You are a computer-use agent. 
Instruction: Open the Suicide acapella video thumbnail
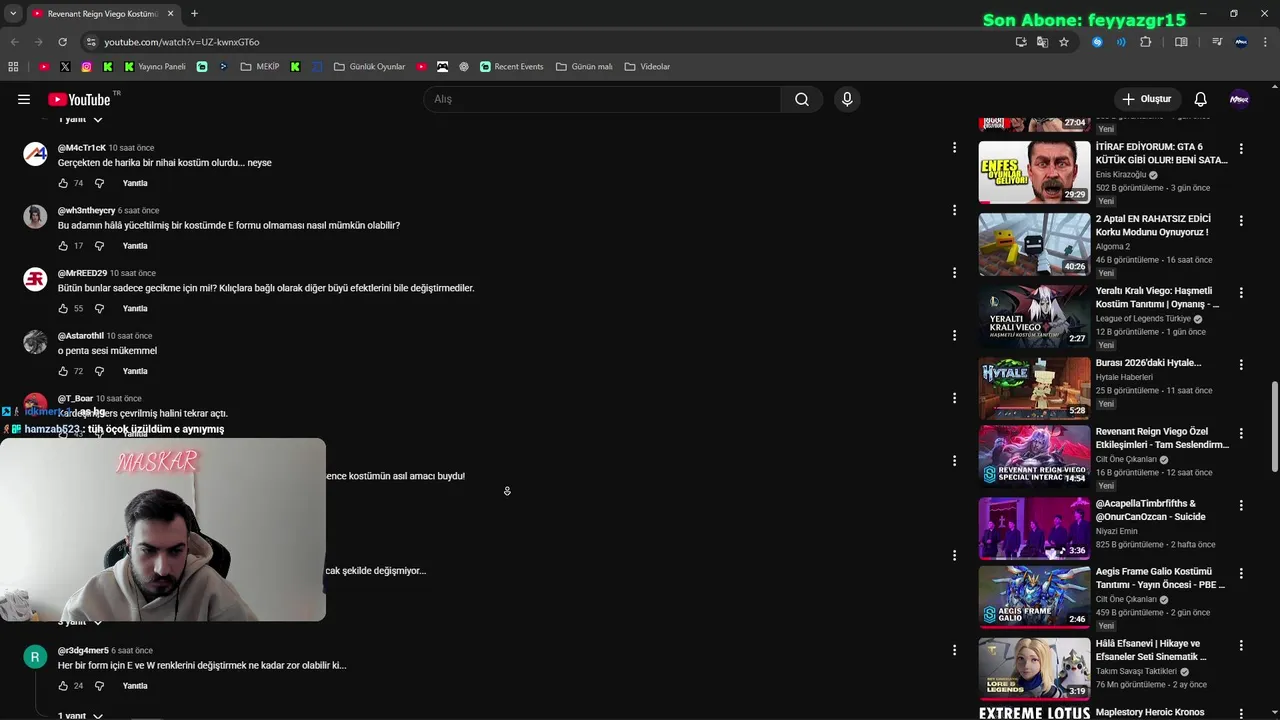(1034, 528)
